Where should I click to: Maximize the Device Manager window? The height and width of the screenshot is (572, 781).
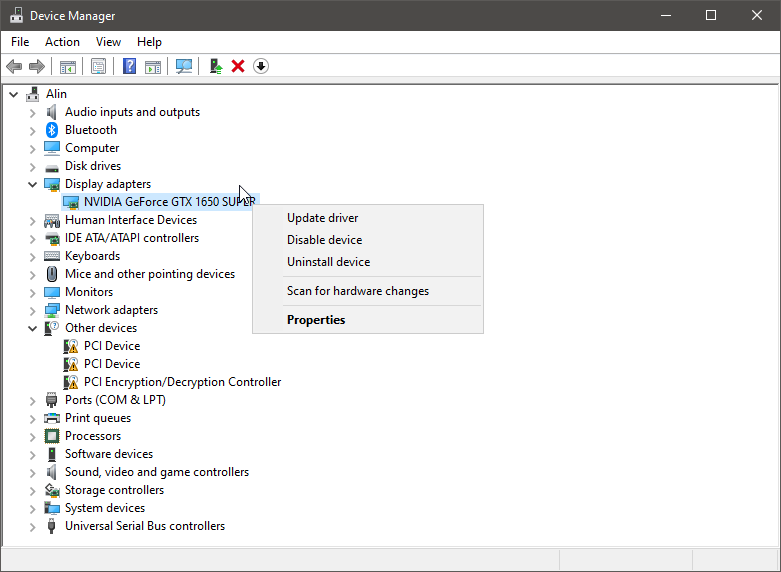click(x=711, y=15)
